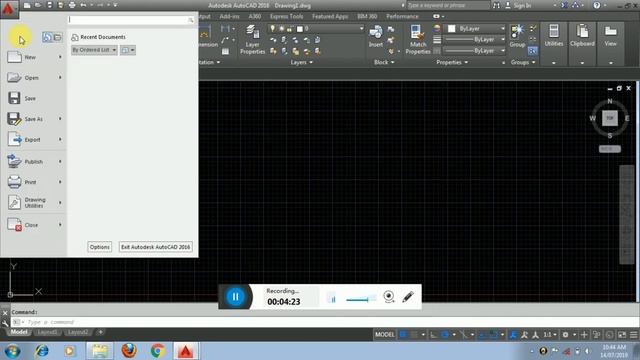Screen dimensions: 640x360
Task: Click the Sign In button
Action: click(x=518, y=5)
